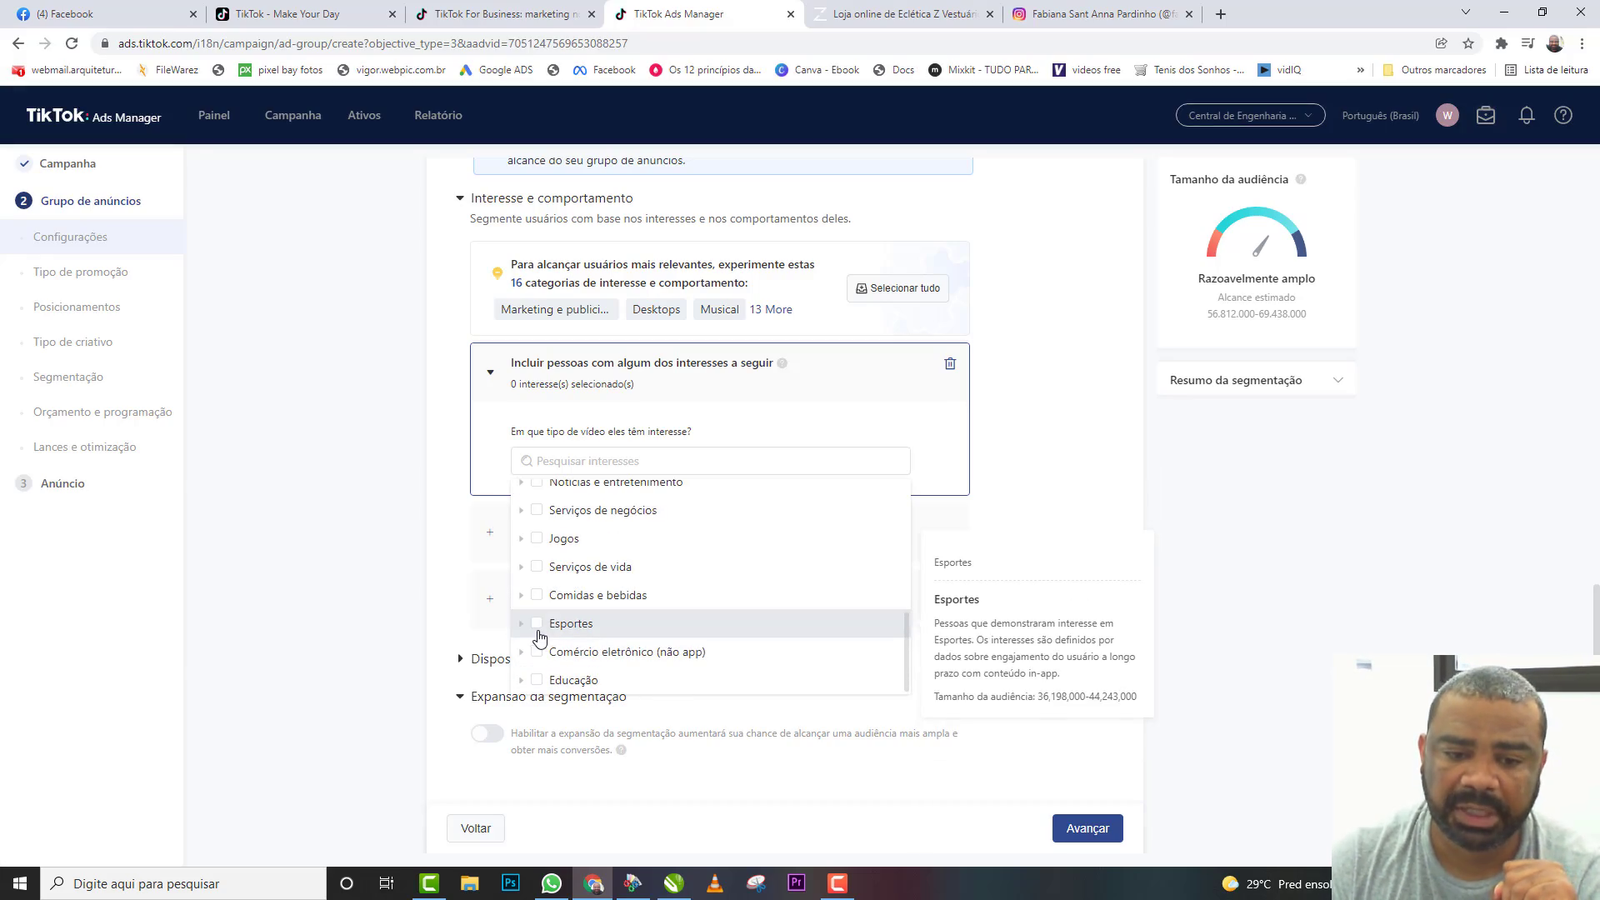Show 13 More suggested categories
The width and height of the screenshot is (1600, 900).
point(771,310)
